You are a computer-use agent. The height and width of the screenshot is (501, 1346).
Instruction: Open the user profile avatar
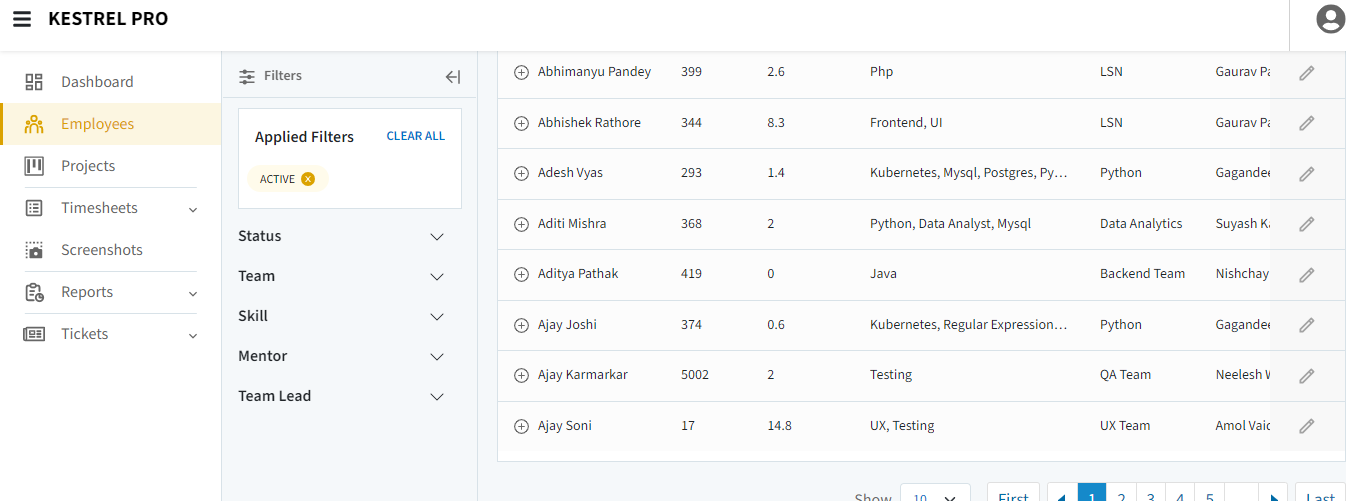(1330, 19)
